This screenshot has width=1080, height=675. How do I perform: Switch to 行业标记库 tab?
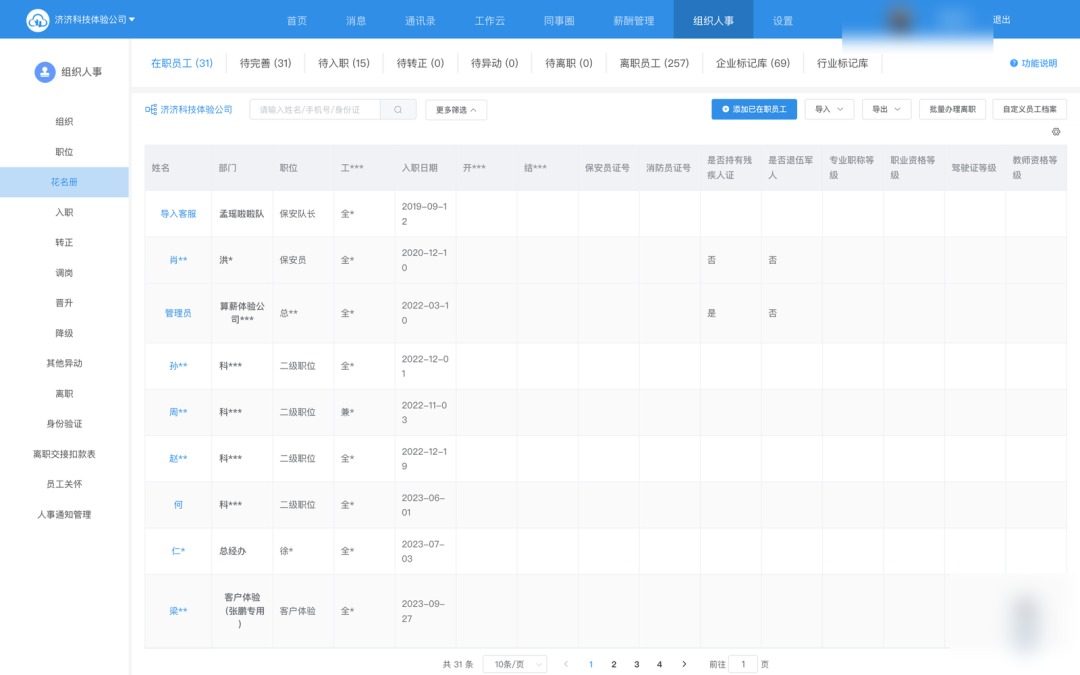click(842, 63)
